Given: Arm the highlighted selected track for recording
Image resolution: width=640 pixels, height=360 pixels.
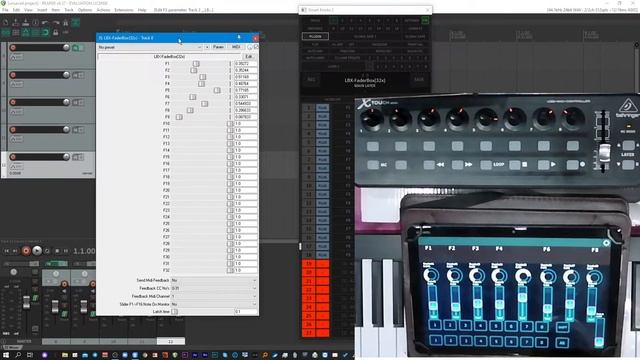Looking at the screenshot, I should coord(13,157).
